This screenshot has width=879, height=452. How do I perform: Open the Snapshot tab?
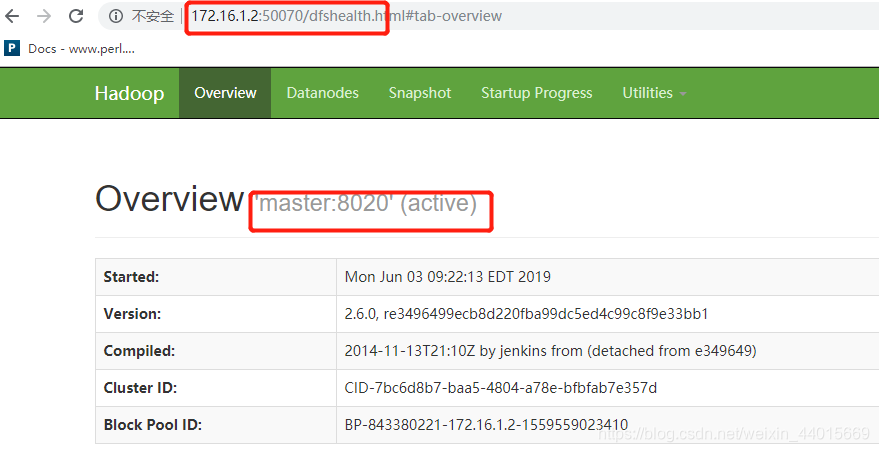(420, 93)
